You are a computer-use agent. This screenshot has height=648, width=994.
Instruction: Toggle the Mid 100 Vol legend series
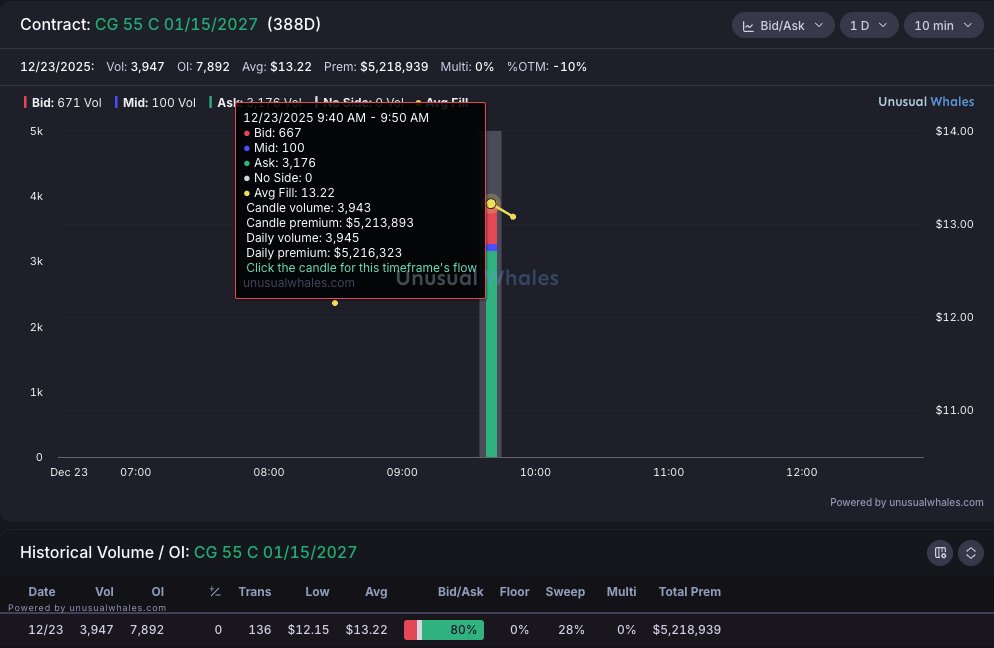pos(155,103)
